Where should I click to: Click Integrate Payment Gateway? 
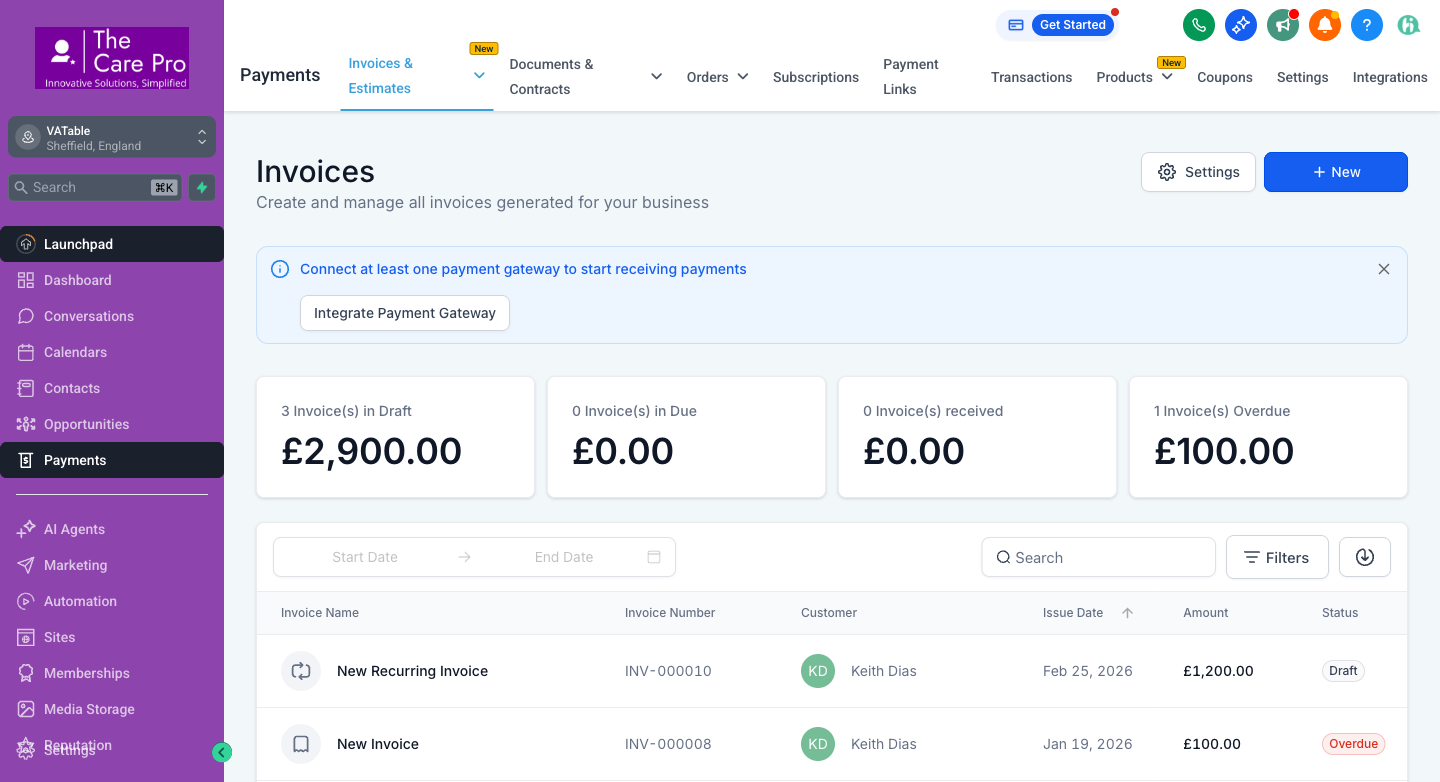(x=404, y=313)
